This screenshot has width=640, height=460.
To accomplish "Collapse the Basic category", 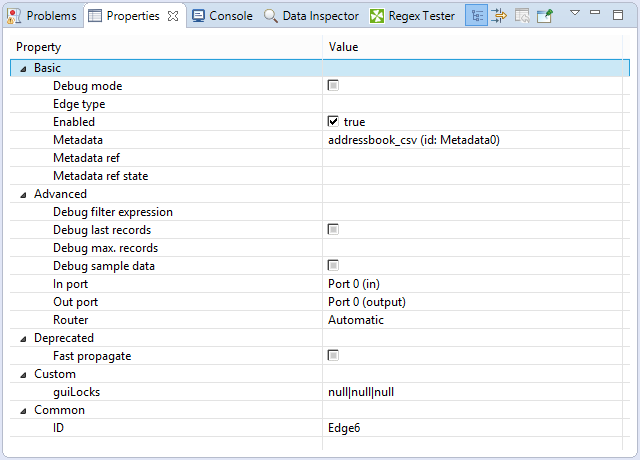I will click(x=23, y=68).
